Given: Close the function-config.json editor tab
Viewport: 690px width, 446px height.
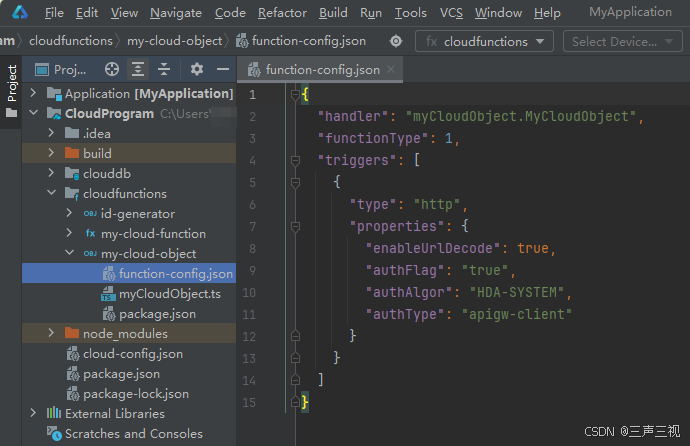Looking at the screenshot, I should [391, 69].
